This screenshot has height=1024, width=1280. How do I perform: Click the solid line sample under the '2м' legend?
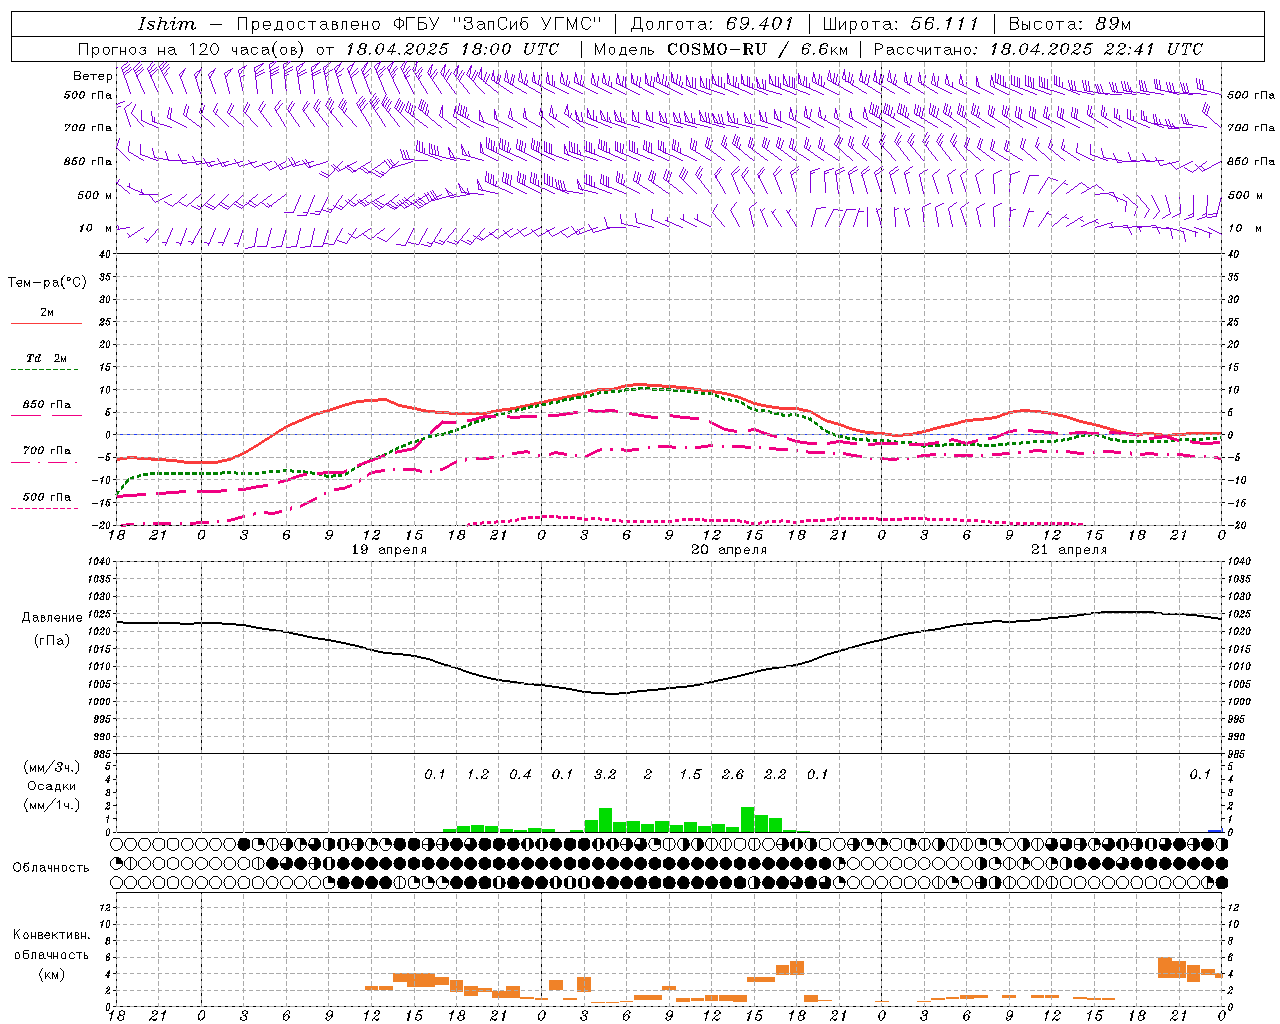tap(46, 324)
